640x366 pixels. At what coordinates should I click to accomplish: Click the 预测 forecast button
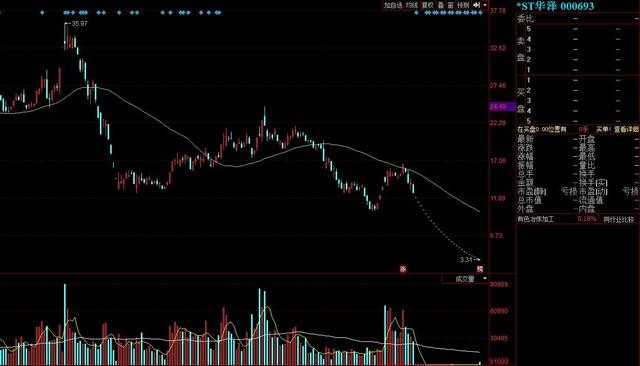click(x=463, y=5)
